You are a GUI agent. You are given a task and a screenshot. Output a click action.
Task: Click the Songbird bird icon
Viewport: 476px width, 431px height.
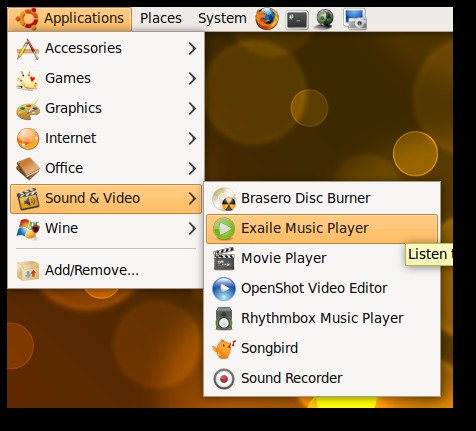224,349
